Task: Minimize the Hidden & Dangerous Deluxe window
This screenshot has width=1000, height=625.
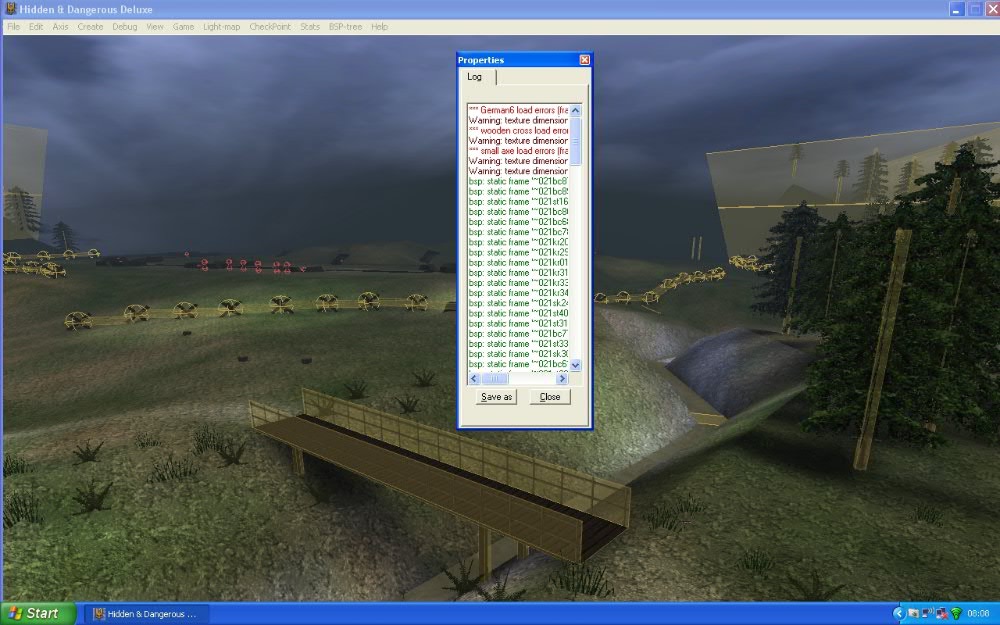Action: pyautogui.click(x=956, y=9)
